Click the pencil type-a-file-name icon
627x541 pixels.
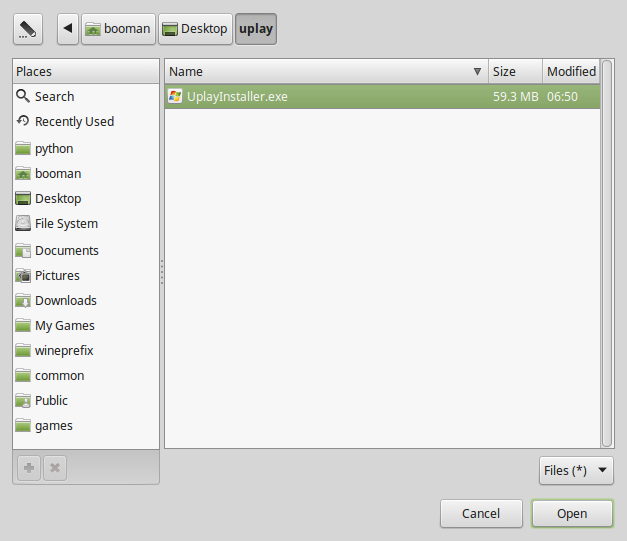(28, 29)
